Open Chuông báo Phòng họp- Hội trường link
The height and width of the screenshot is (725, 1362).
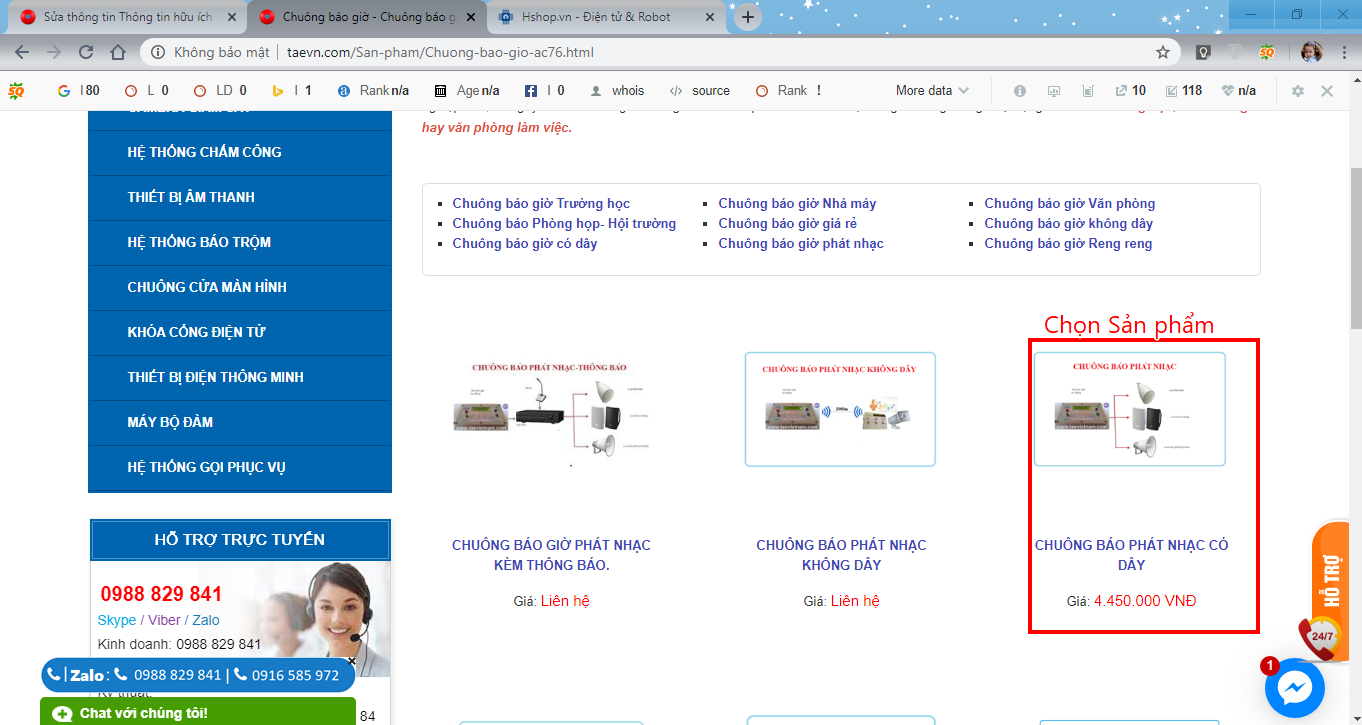coord(564,223)
